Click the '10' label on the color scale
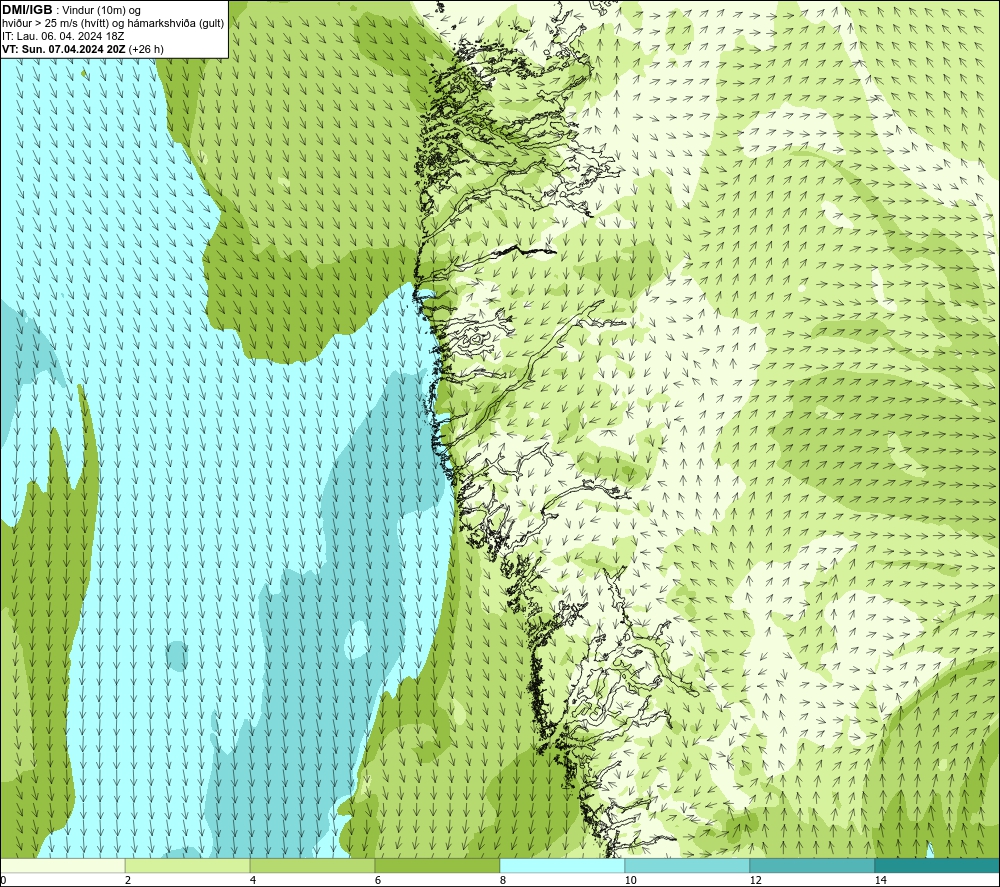Viewport: 1000px width, 887px height. [x=630, y=880]
